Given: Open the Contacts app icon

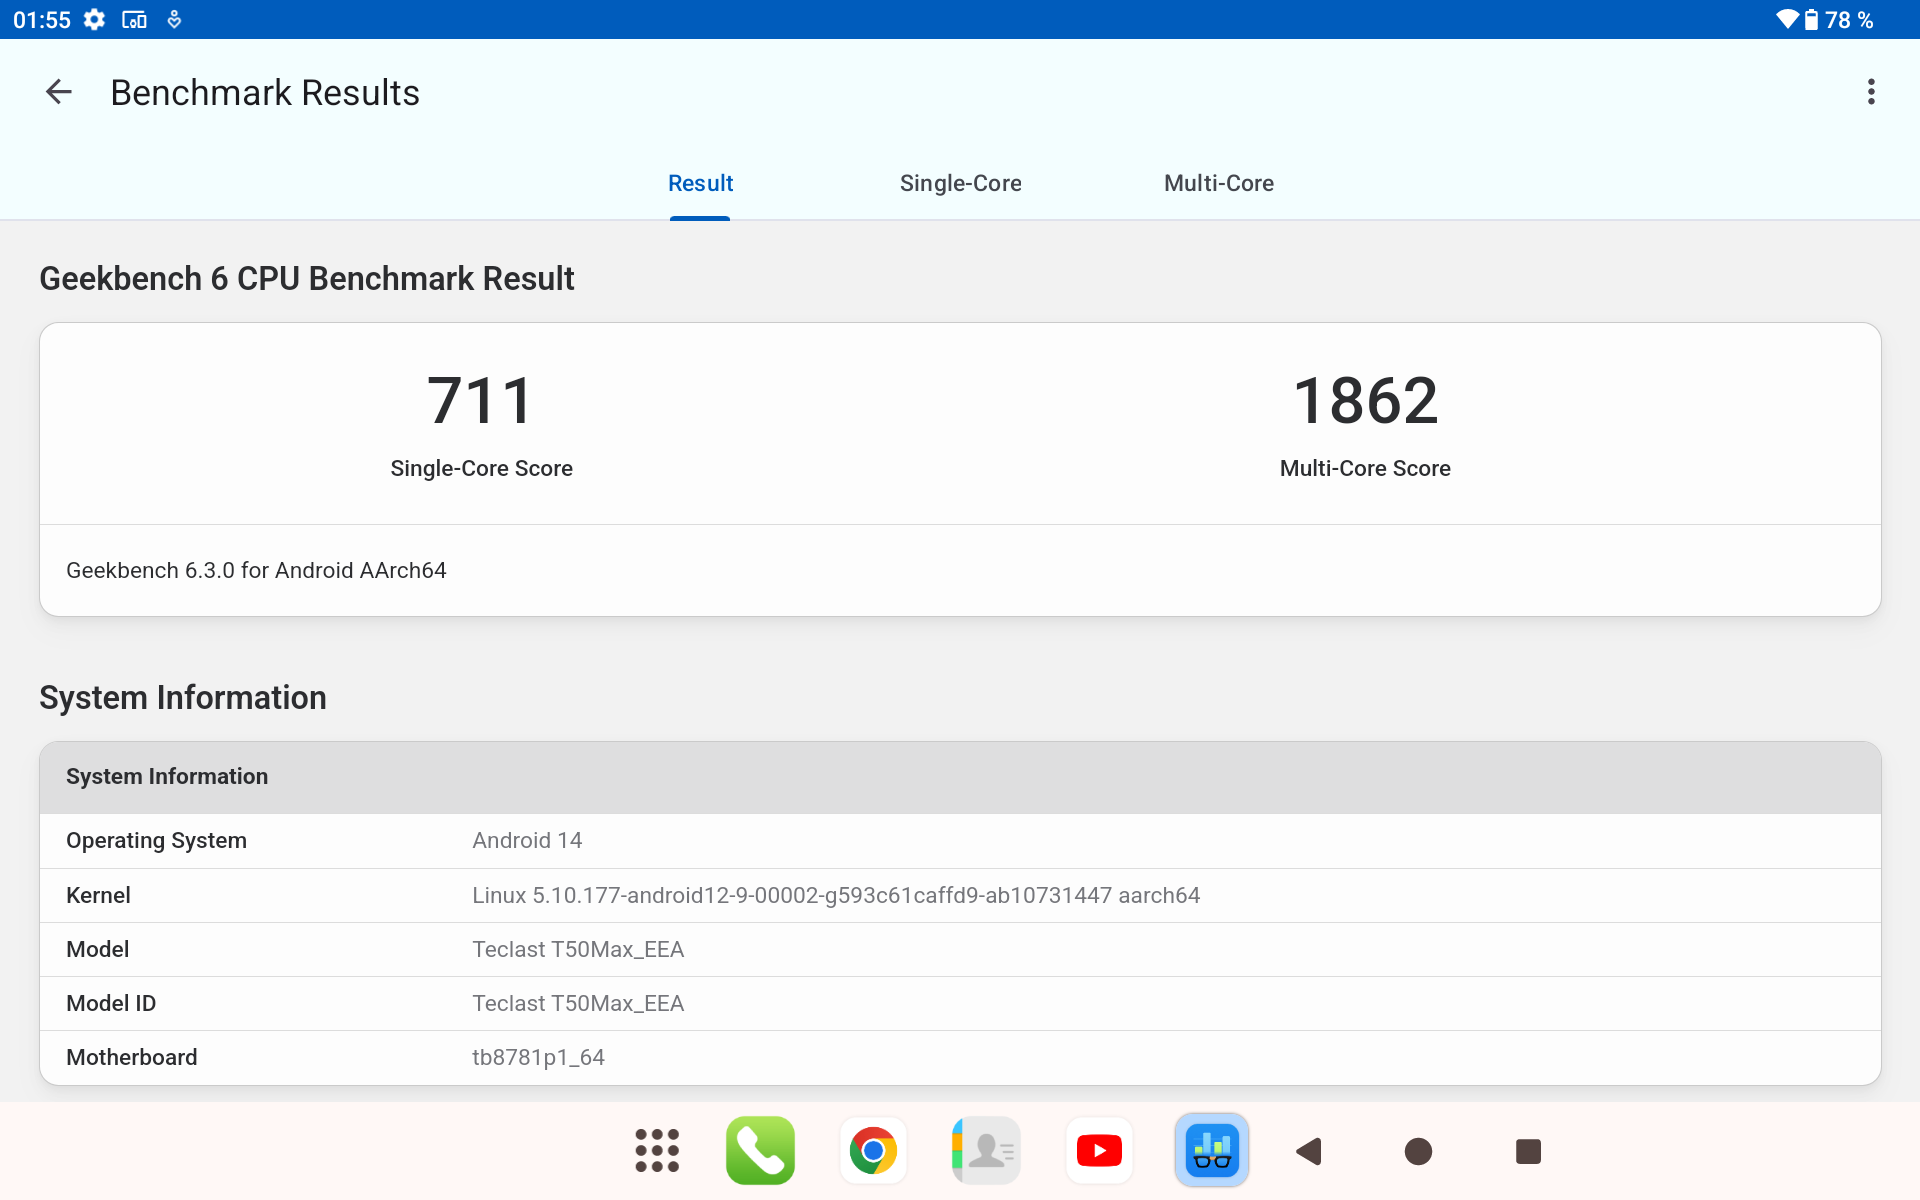Looking at the screenshot, I should 986,1151.
